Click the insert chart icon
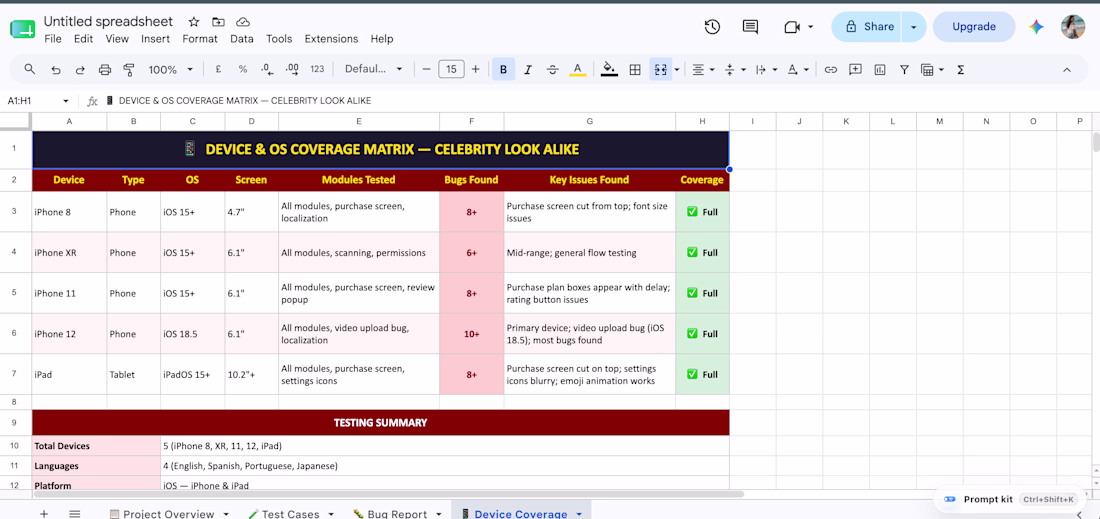The image size is (1100, 519). [880, 69]
